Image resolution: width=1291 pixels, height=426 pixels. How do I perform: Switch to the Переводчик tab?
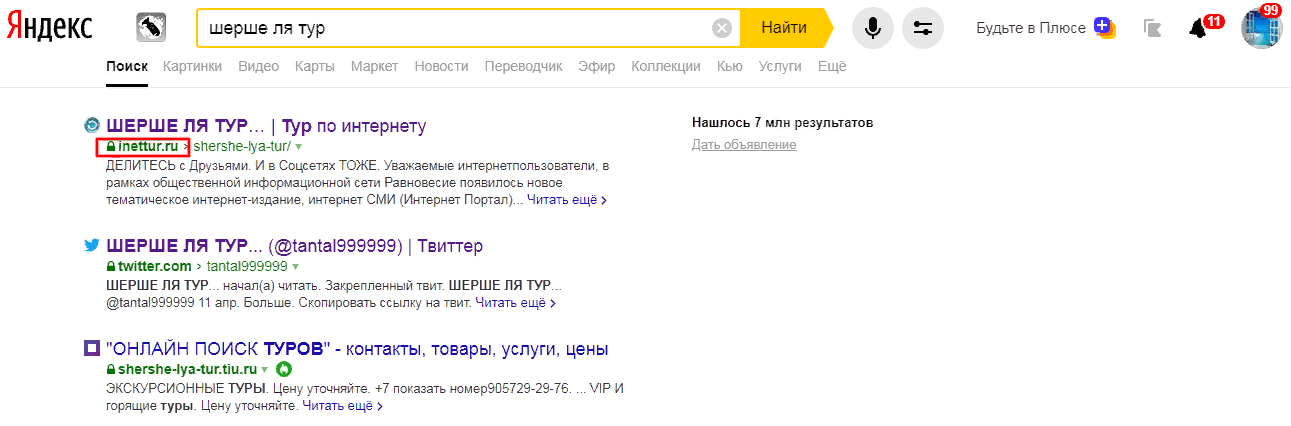tap(523, 66)
